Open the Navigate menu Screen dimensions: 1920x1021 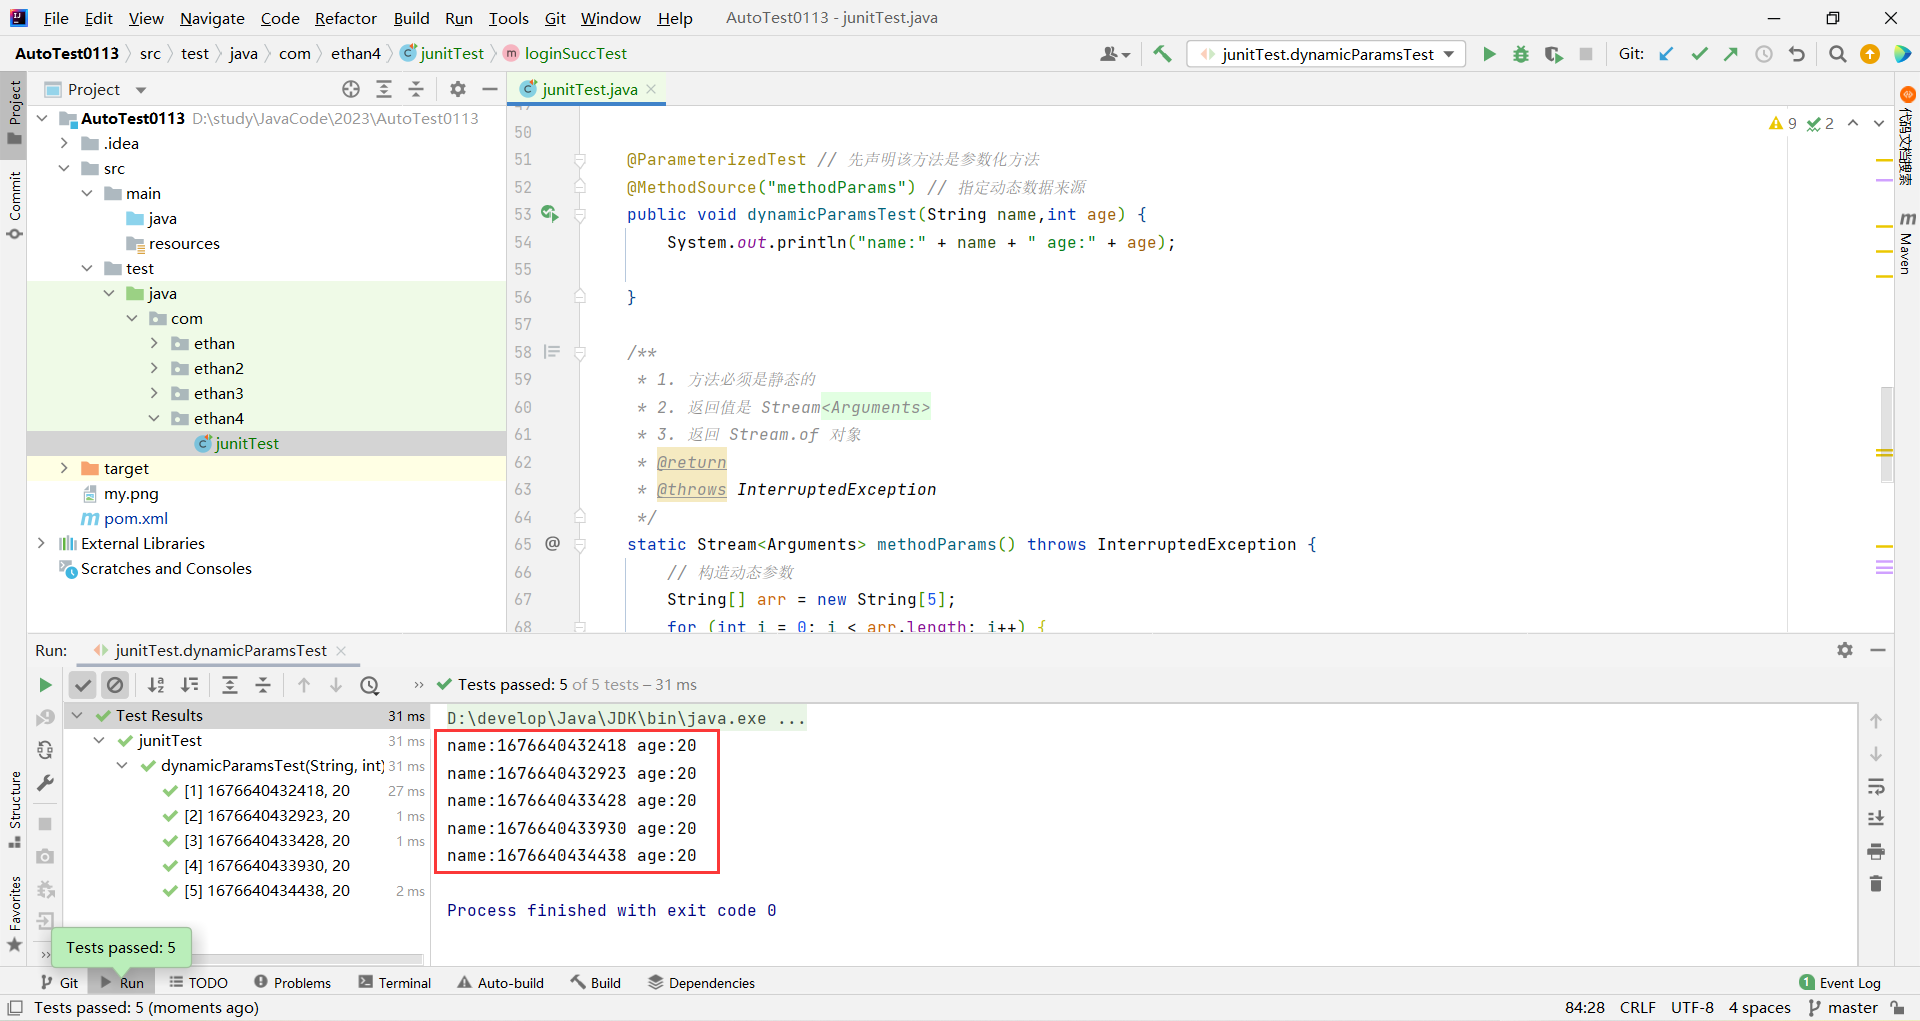[x=212, y=18]
